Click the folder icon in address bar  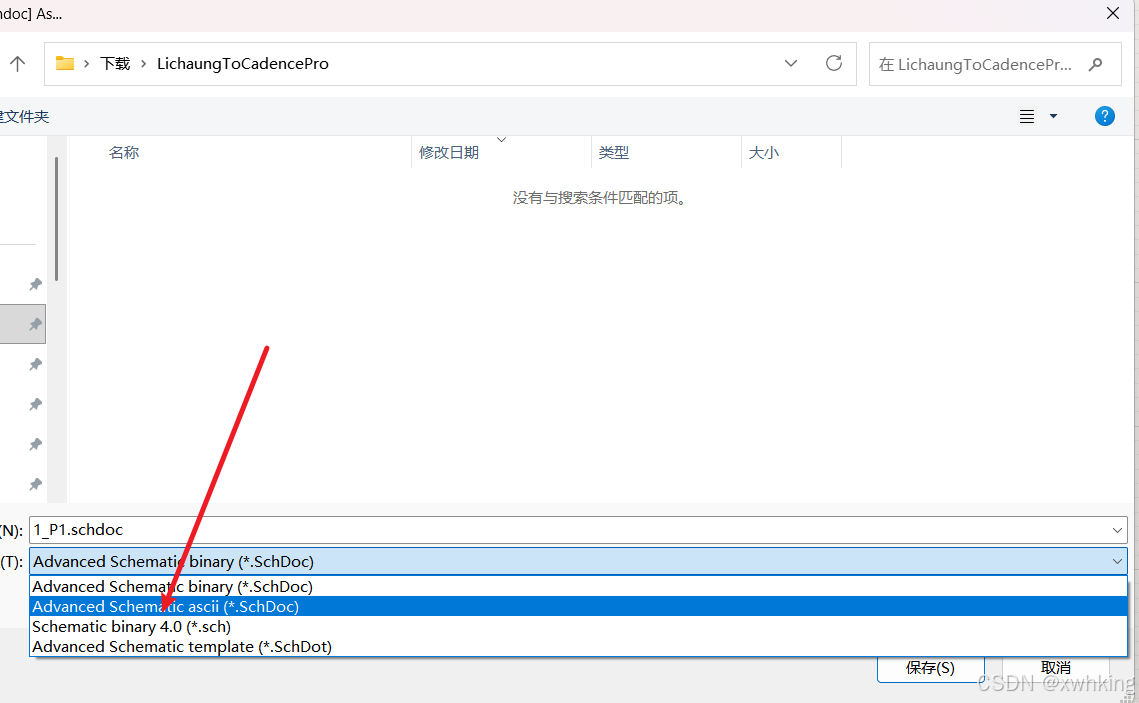[65, 63]
